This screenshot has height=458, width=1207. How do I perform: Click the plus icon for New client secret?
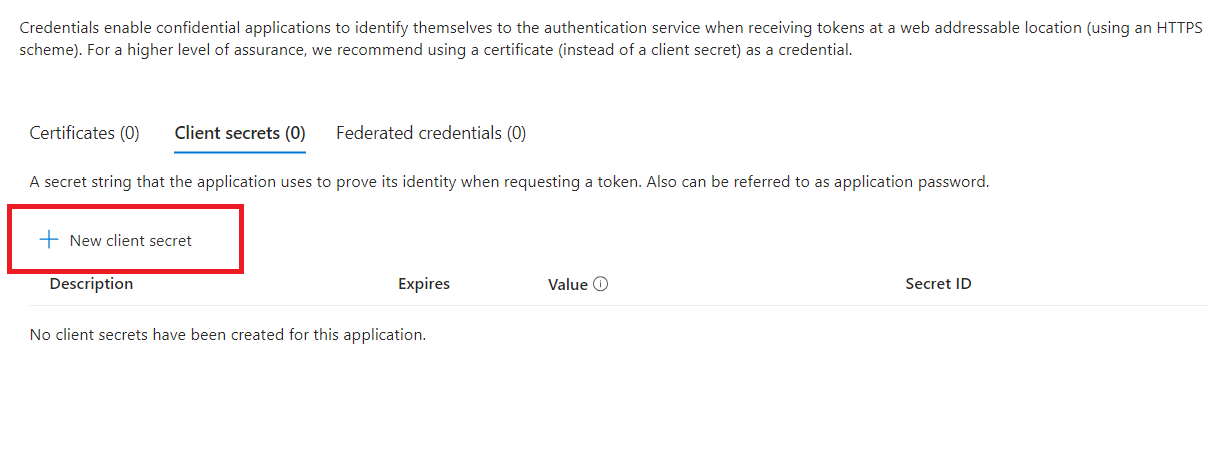pos(48,240)
